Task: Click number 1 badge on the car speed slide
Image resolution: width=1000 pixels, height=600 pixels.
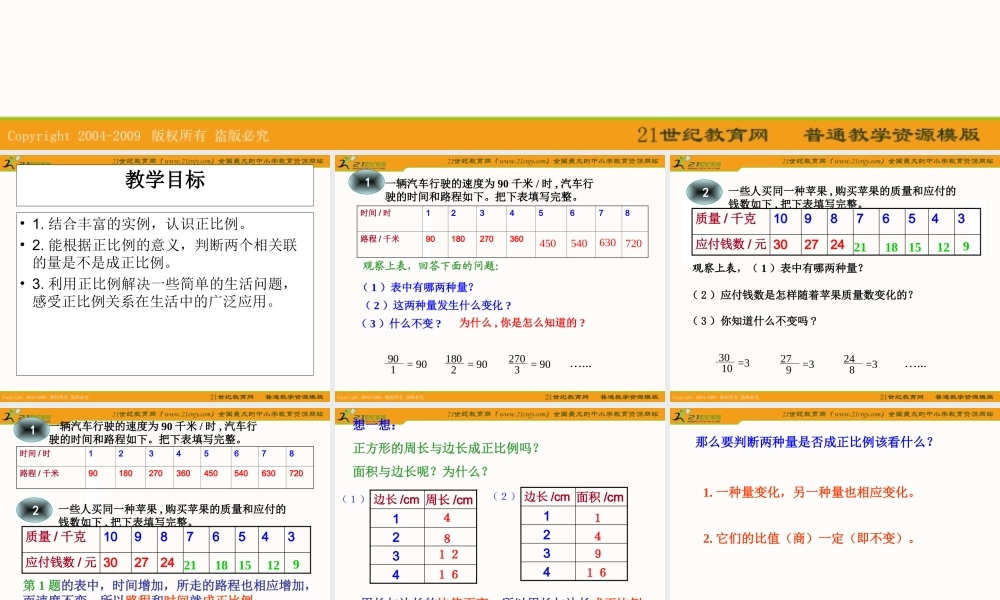Action: [367, 182]
